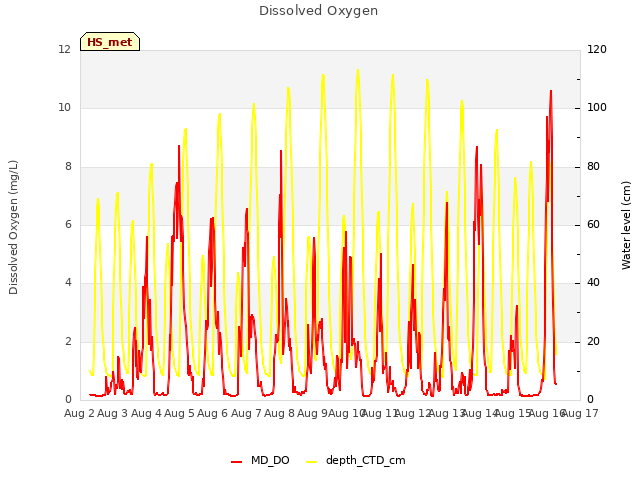The image size is (640, 480).
Task: Click the Dissolved Oxygen (mg/L) axis title
Action: point(13,227)
